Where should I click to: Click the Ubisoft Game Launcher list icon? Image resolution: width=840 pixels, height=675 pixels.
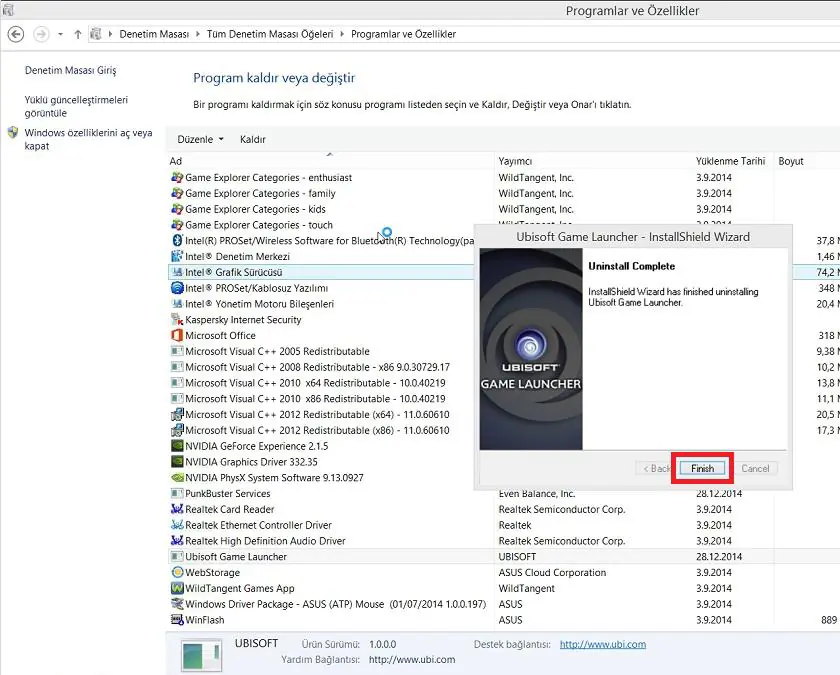tap(177, 557)
